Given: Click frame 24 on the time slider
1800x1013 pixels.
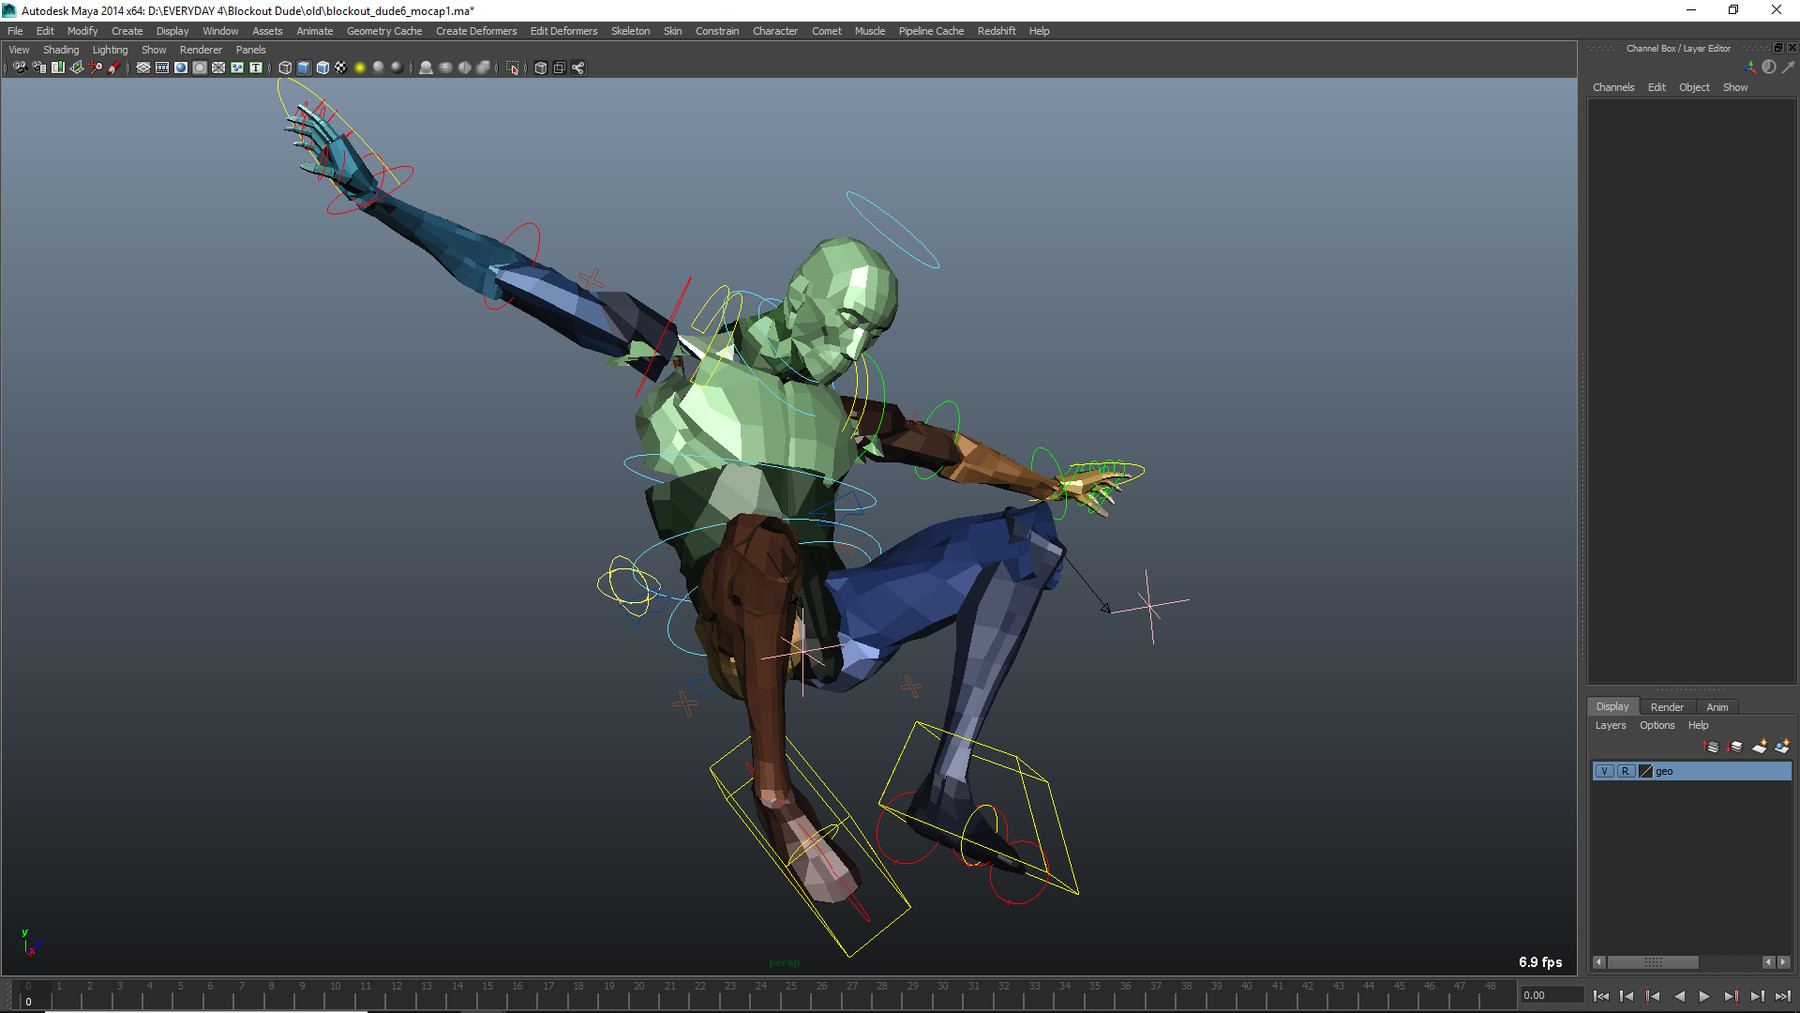Looking at the screenshot, I should (761, 988).
